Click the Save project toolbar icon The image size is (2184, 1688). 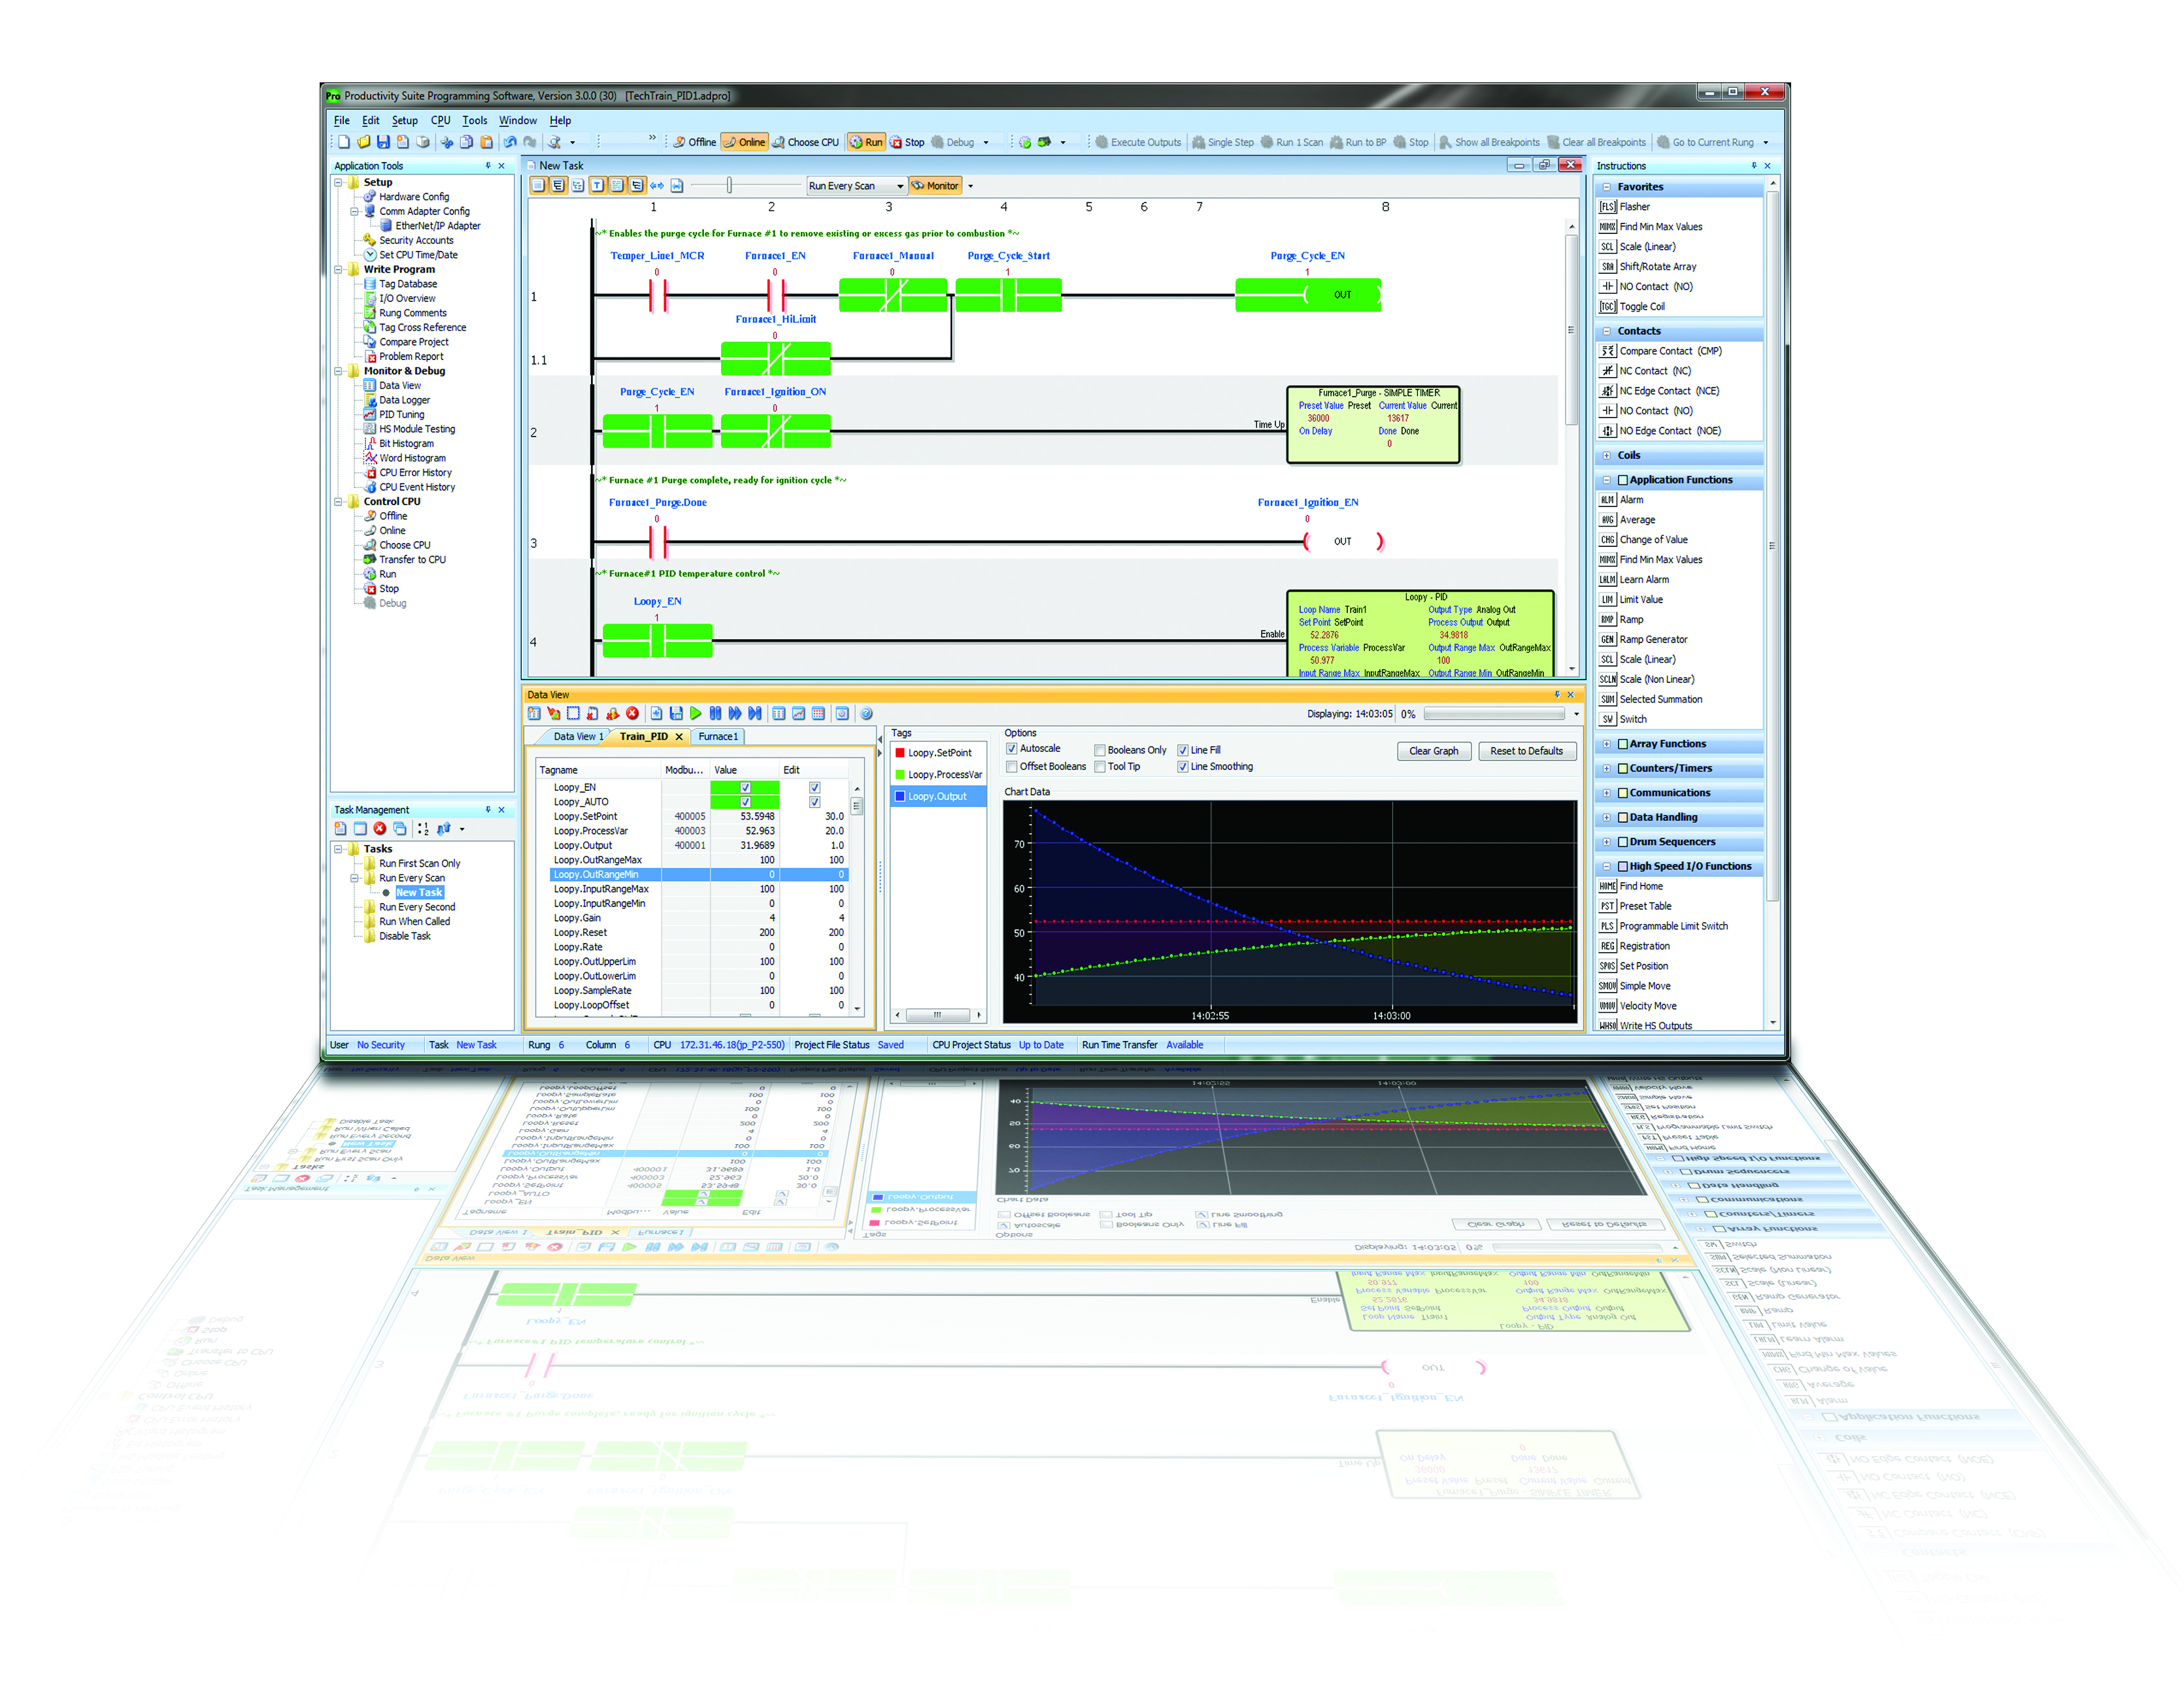pos(383,142)
